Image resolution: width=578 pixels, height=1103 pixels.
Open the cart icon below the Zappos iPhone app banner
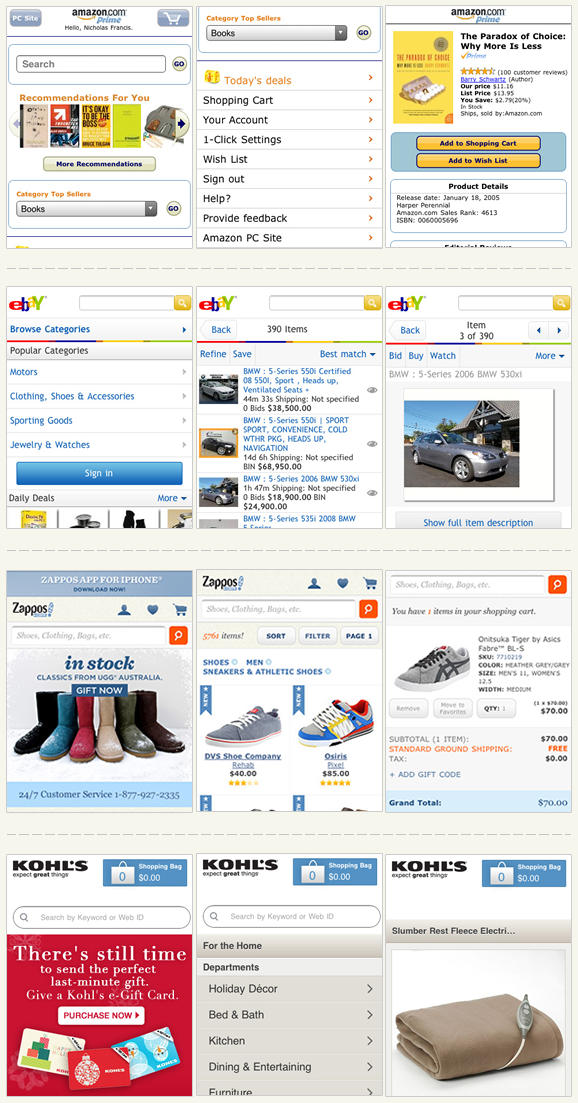coord(180,610)
